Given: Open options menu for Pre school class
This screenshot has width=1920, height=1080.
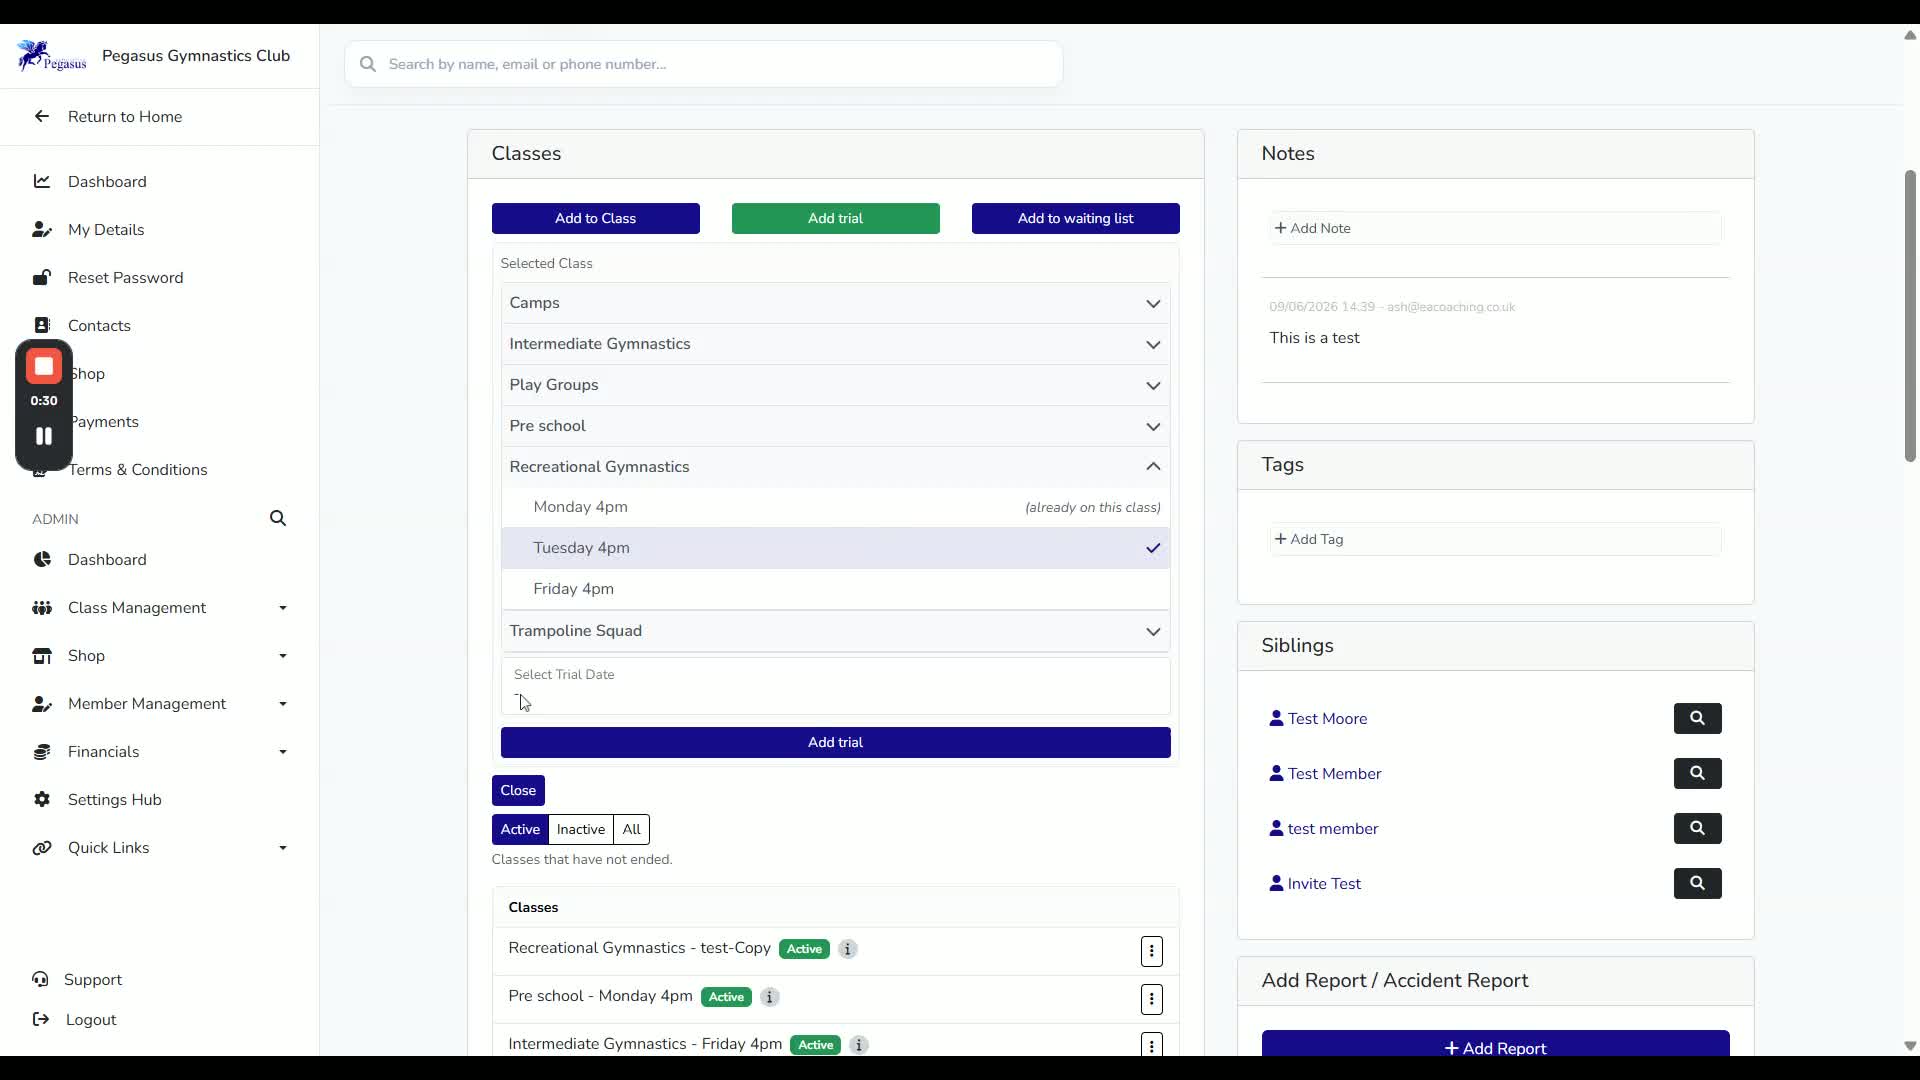Looking at the screenshot, I should (1151, 999).
